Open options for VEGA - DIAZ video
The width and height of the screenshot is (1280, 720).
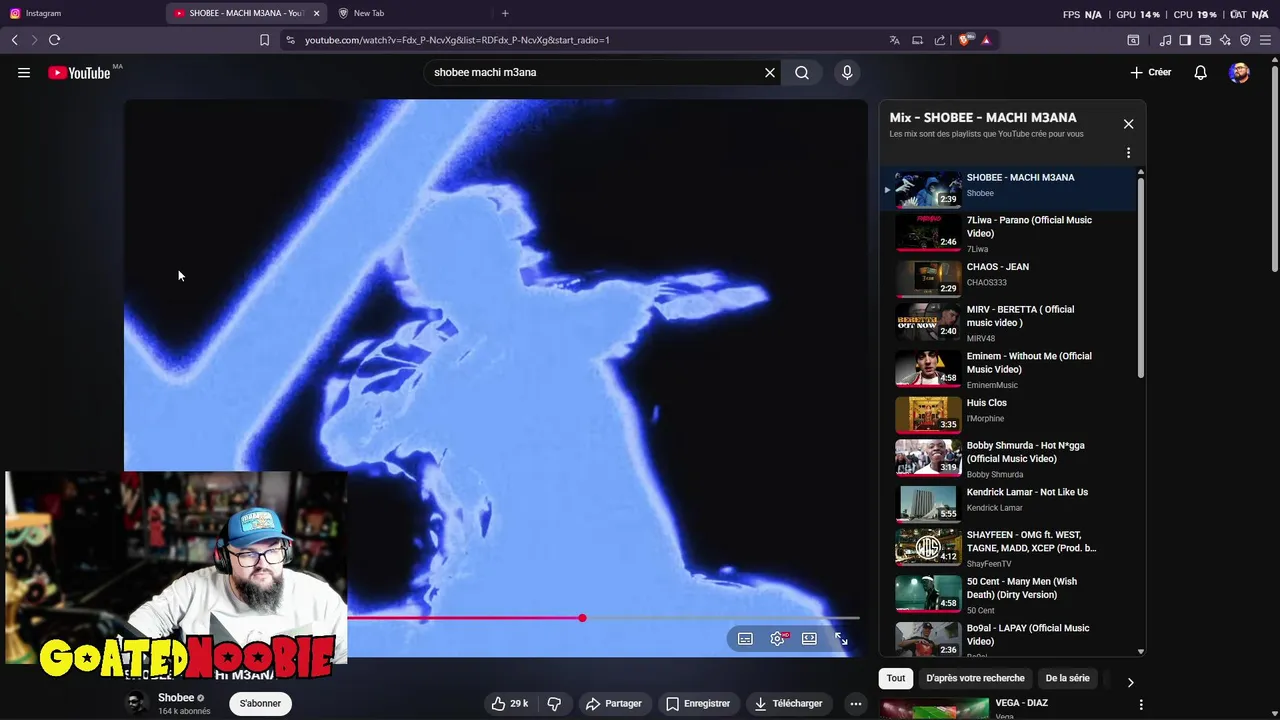coord(1141,705)
